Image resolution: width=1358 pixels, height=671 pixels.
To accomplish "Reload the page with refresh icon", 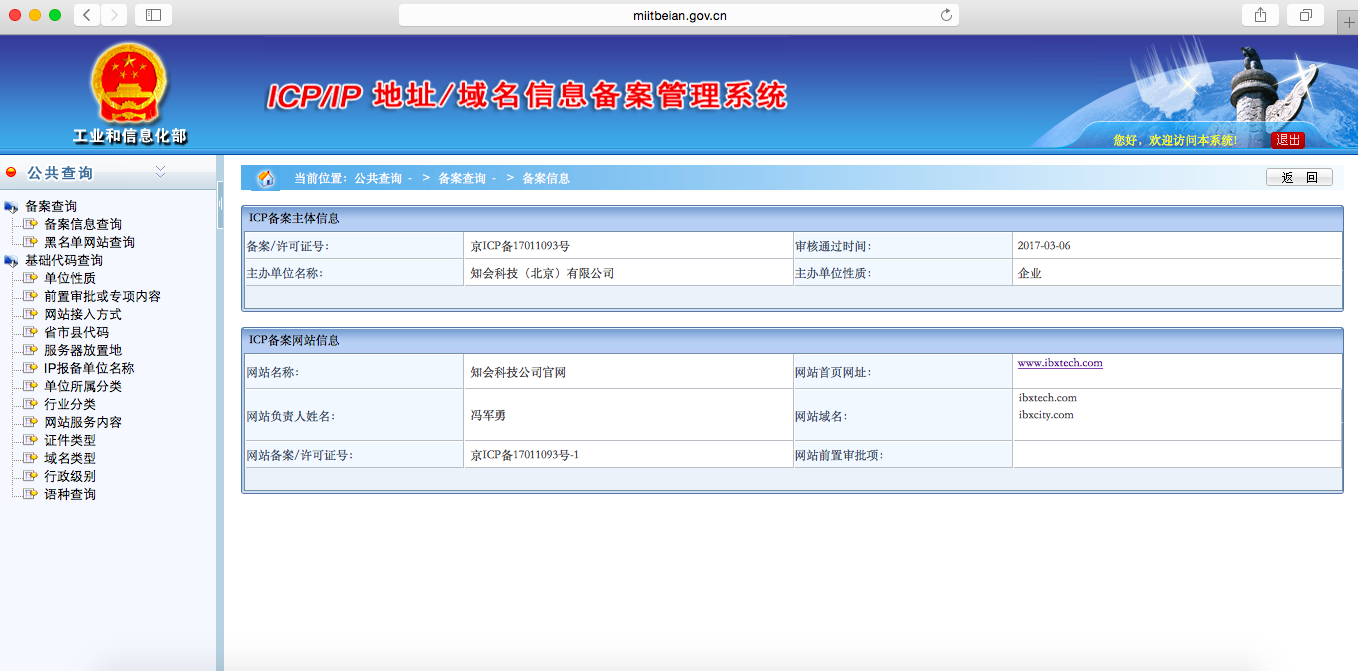I will [x=946, y=15].
